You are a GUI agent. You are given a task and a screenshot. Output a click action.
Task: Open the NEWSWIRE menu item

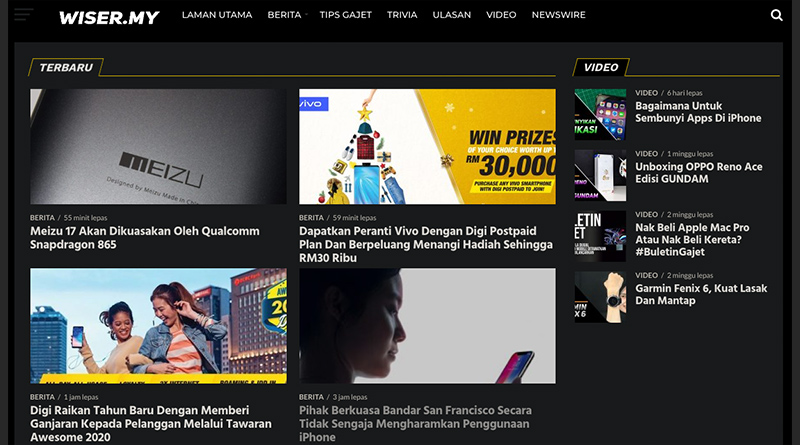tap(559, 15)
